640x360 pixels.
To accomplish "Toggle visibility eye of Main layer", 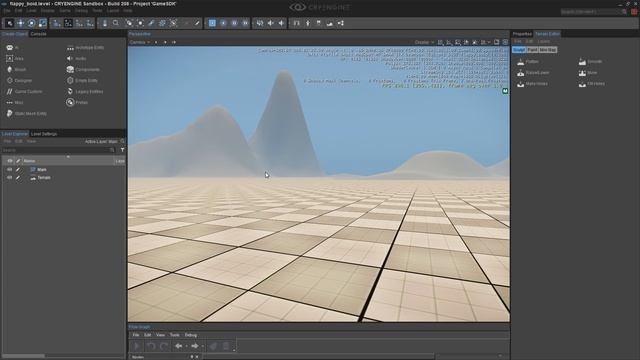I will pyautogui.click(x=9, y=169).
